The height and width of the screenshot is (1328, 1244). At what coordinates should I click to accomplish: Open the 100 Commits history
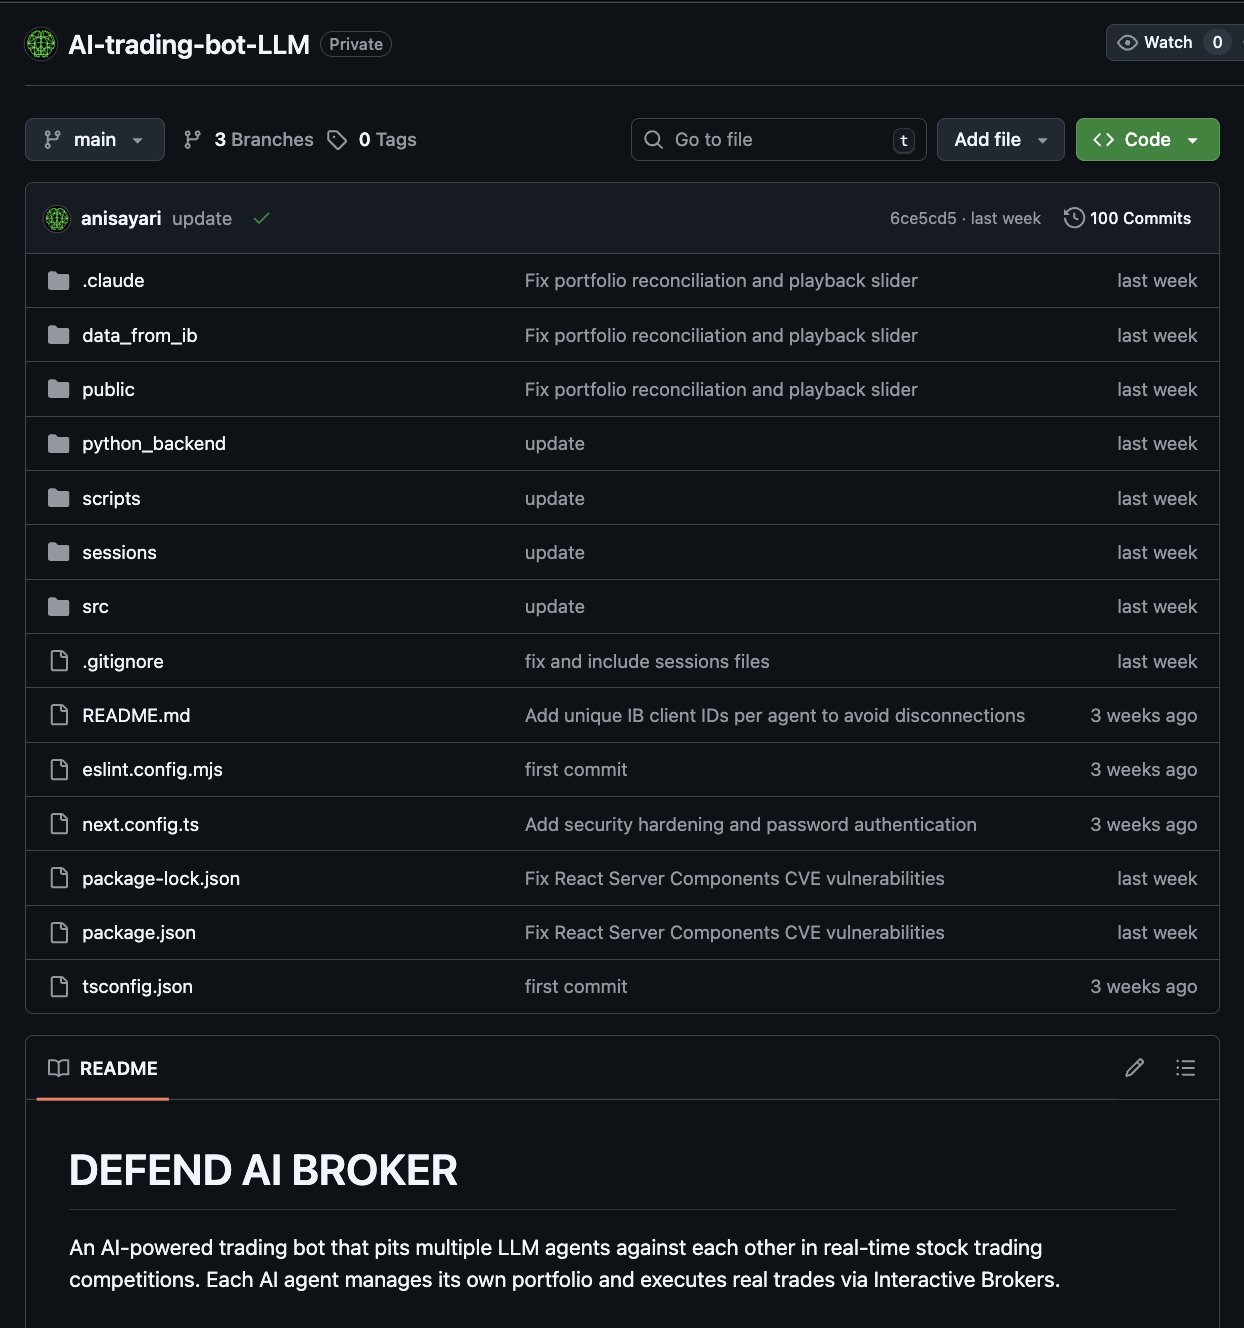tap(1127, 218)
